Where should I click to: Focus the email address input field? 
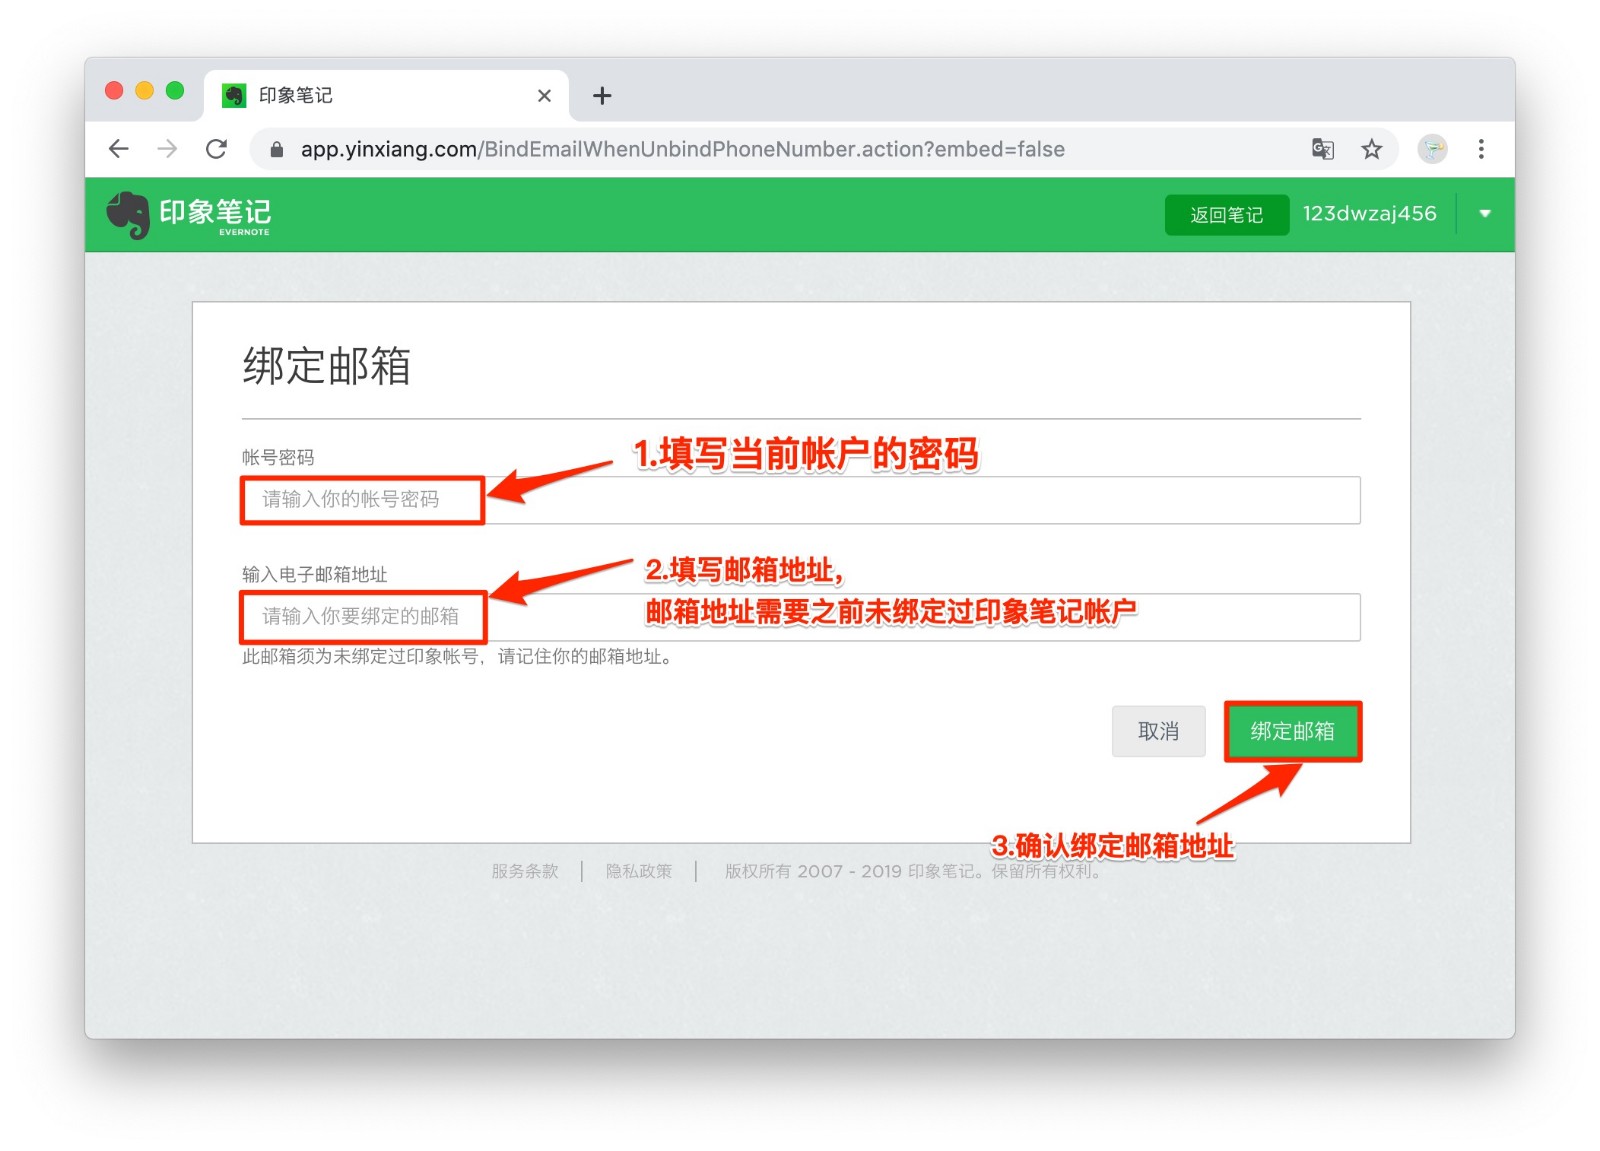(800, 617)
